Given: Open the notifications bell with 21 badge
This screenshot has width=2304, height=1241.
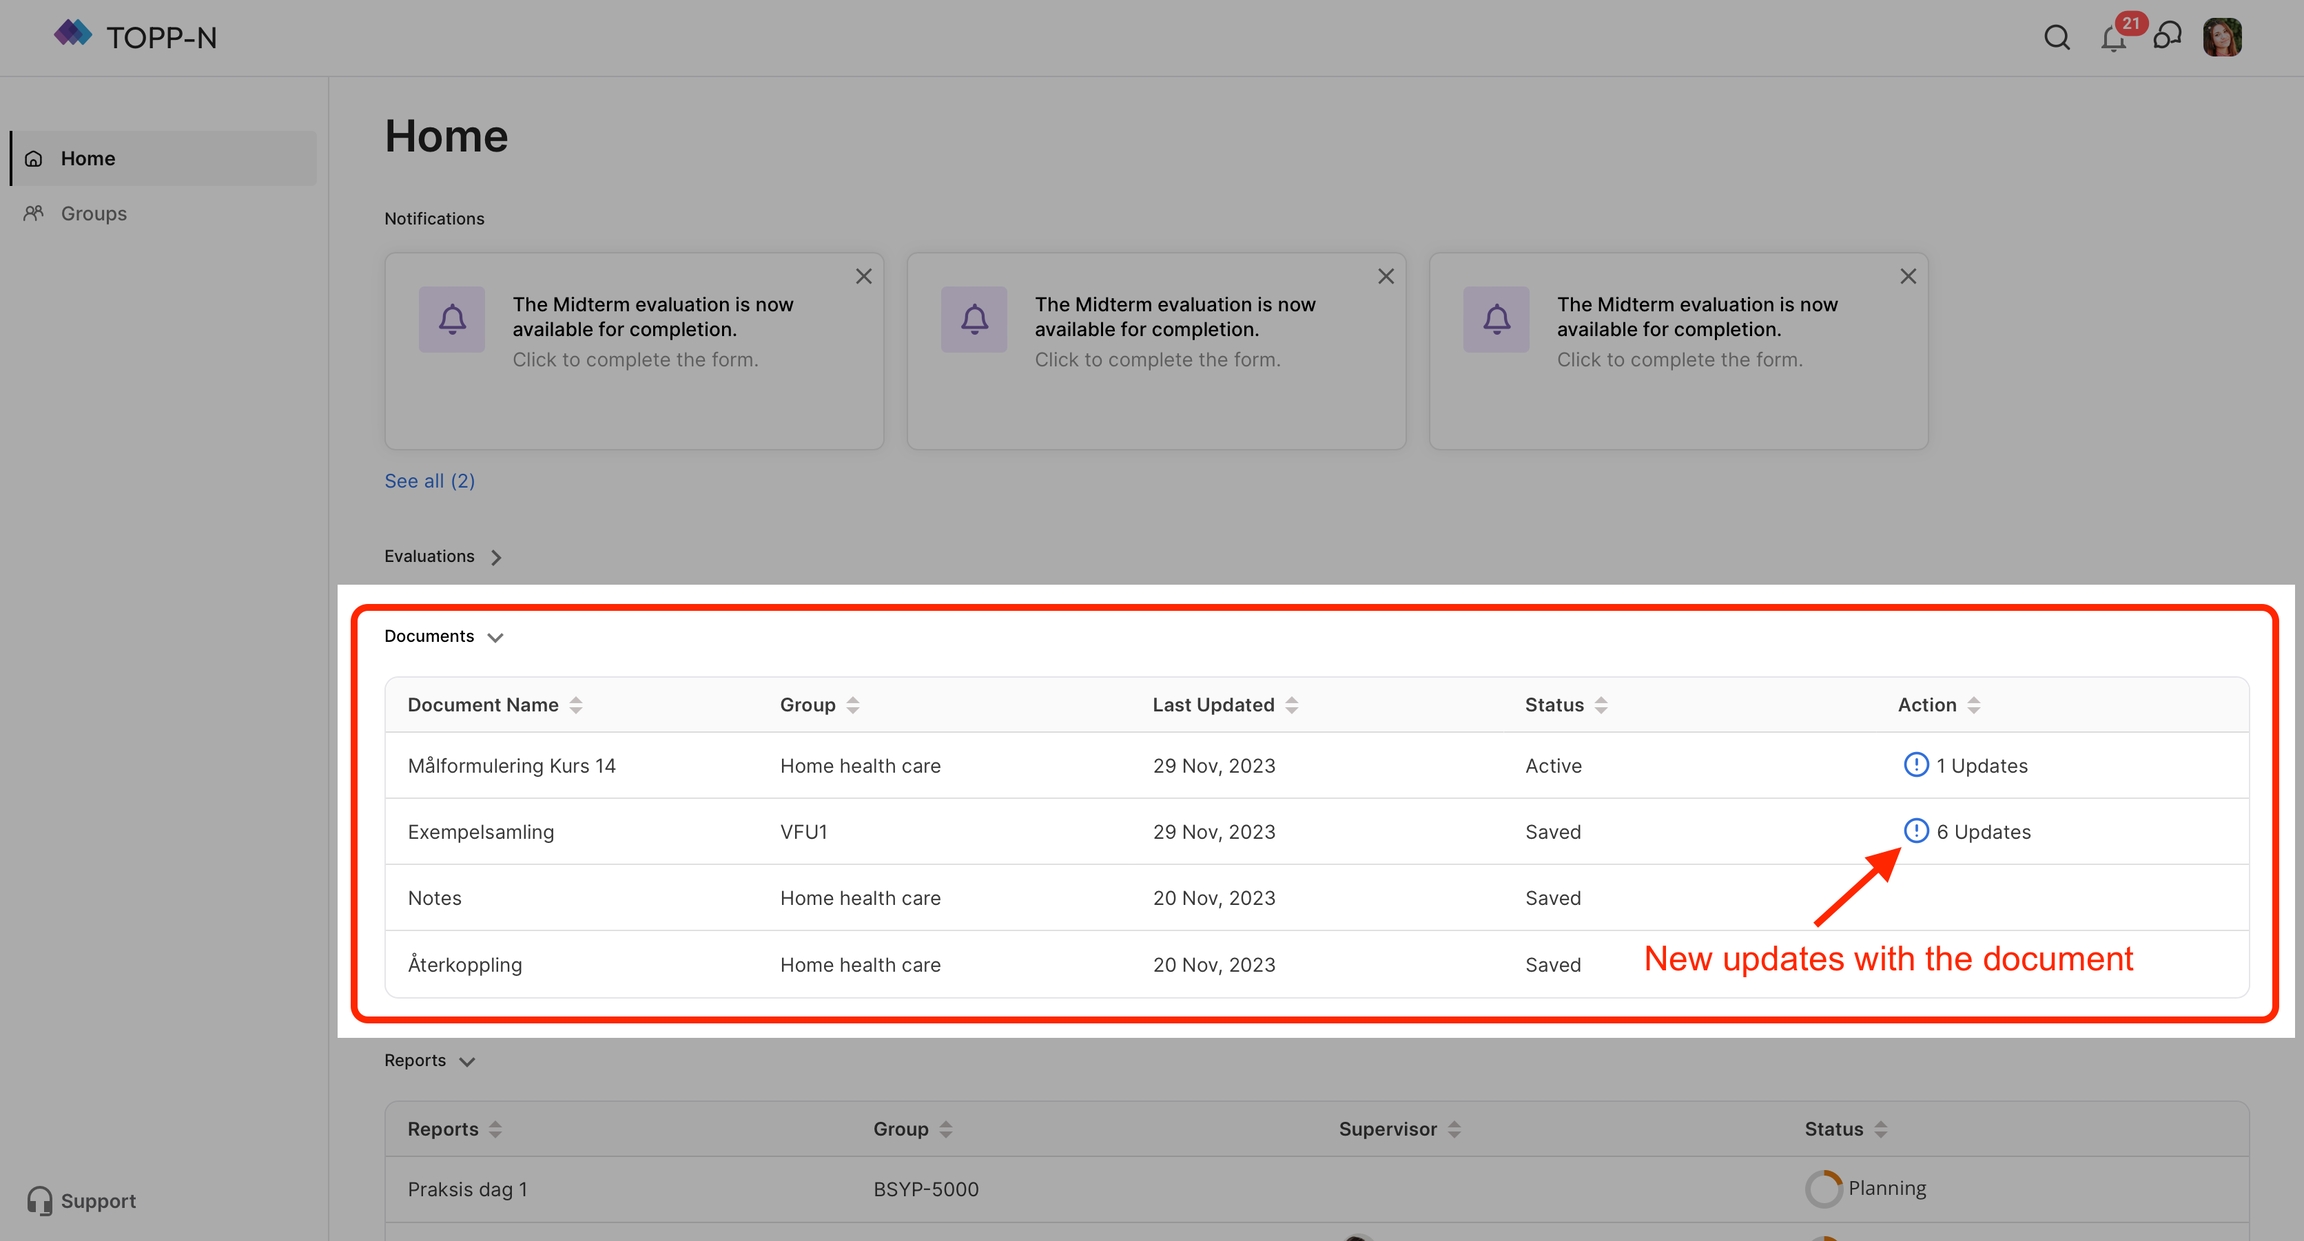Looking at the screenshot, I should pyautogui.click(x=2113, y=38).
